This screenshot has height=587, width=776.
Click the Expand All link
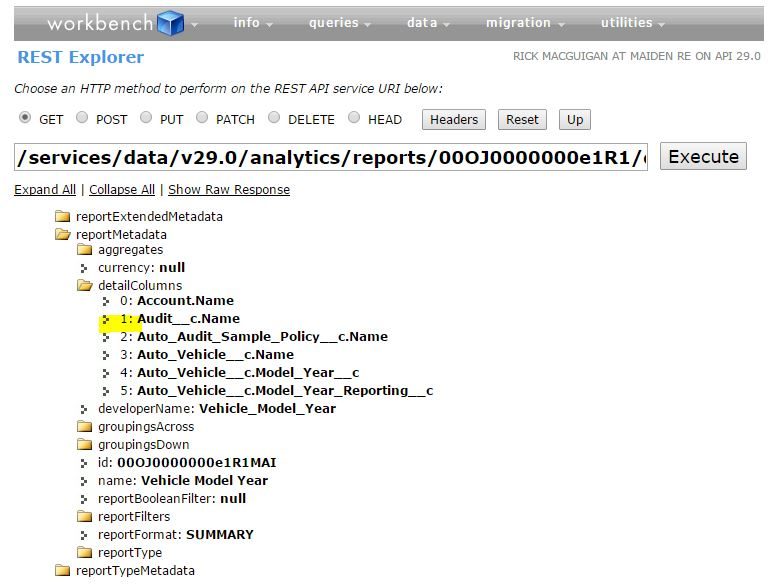(45, 190)
